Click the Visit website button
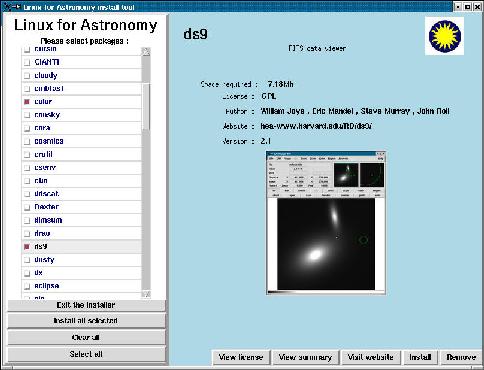Screen dimensions: 484x370 click(x=371, y=358)
